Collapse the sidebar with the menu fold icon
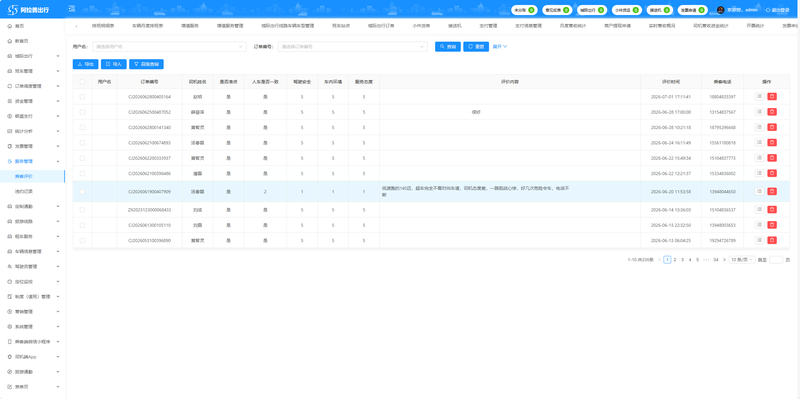The height and width of the screenshot is (399, 800). tap(71, 9)
